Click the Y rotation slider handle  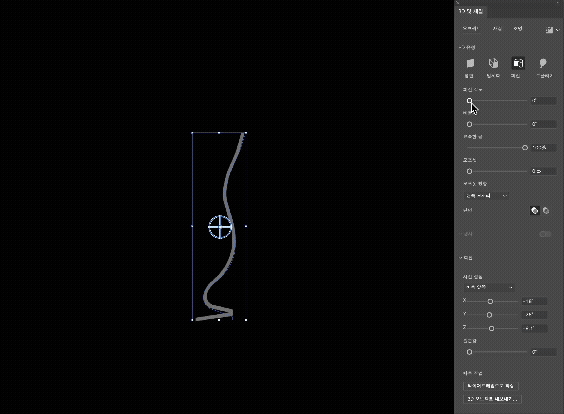coord(489,315)
